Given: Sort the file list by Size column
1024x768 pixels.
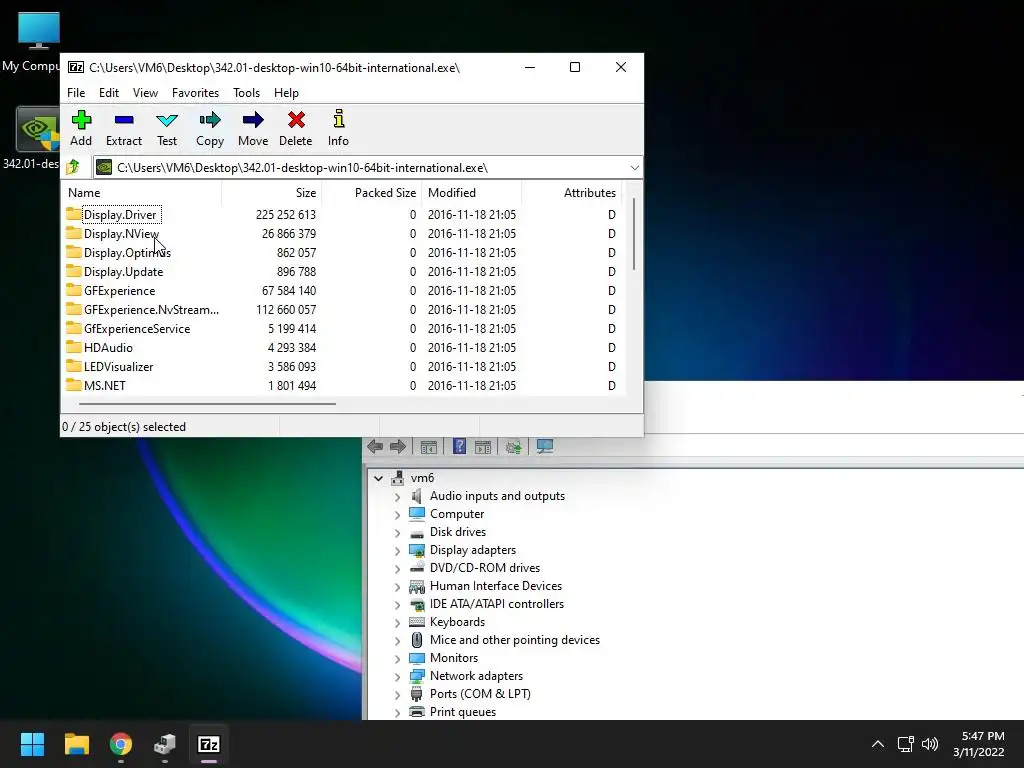Looking at the screenshot, I should (x=272, y=193).
